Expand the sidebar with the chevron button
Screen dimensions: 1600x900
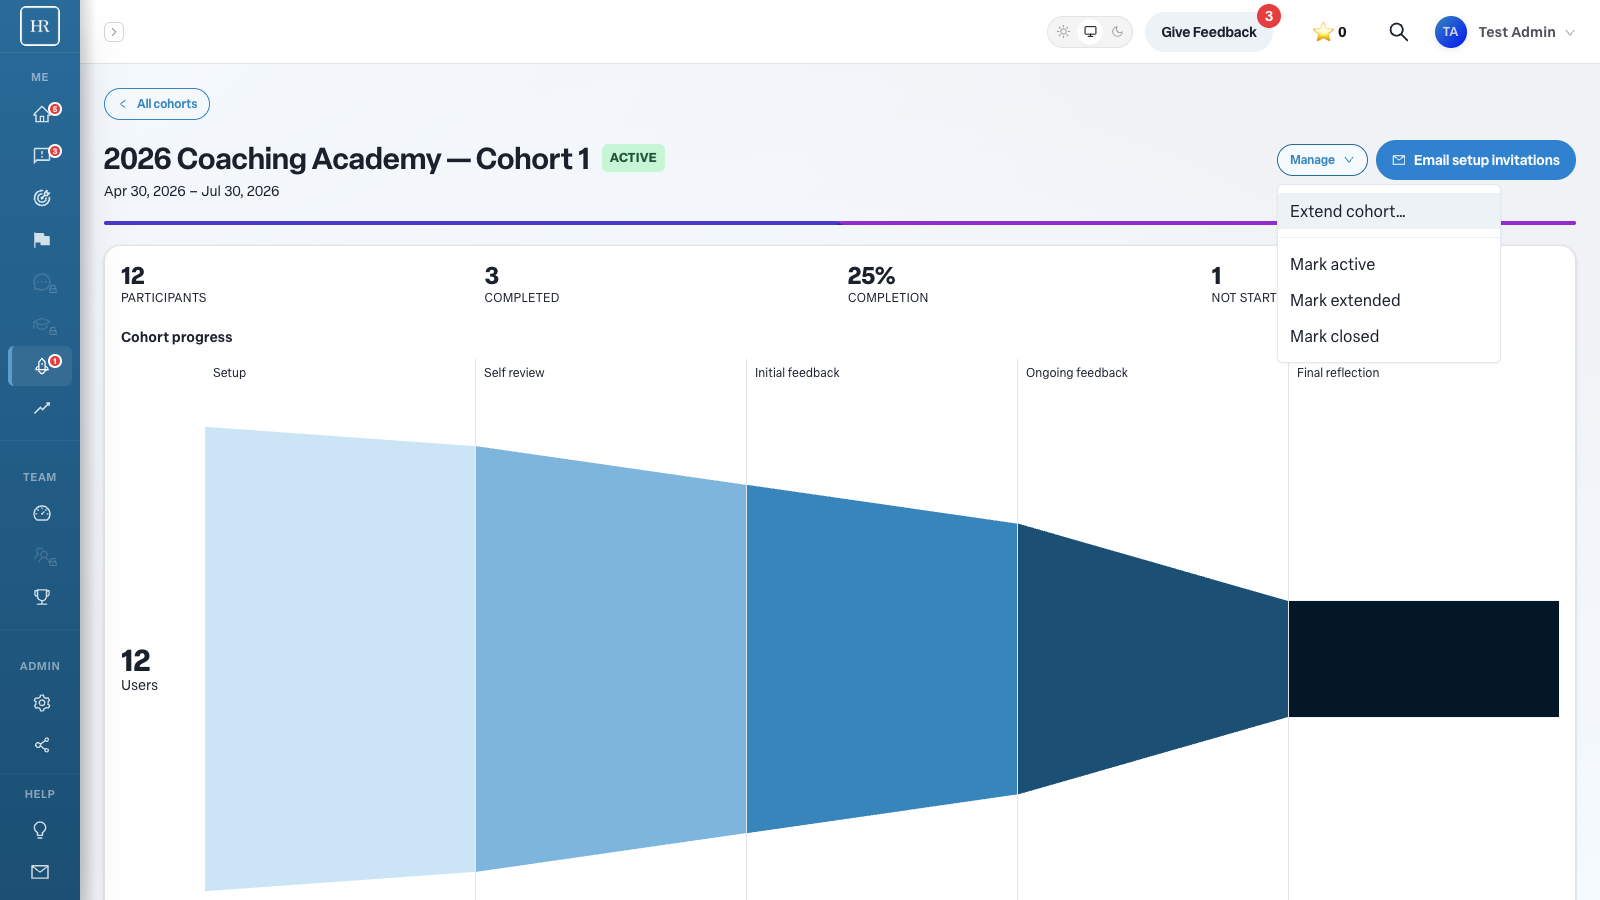tap(114, 32)
